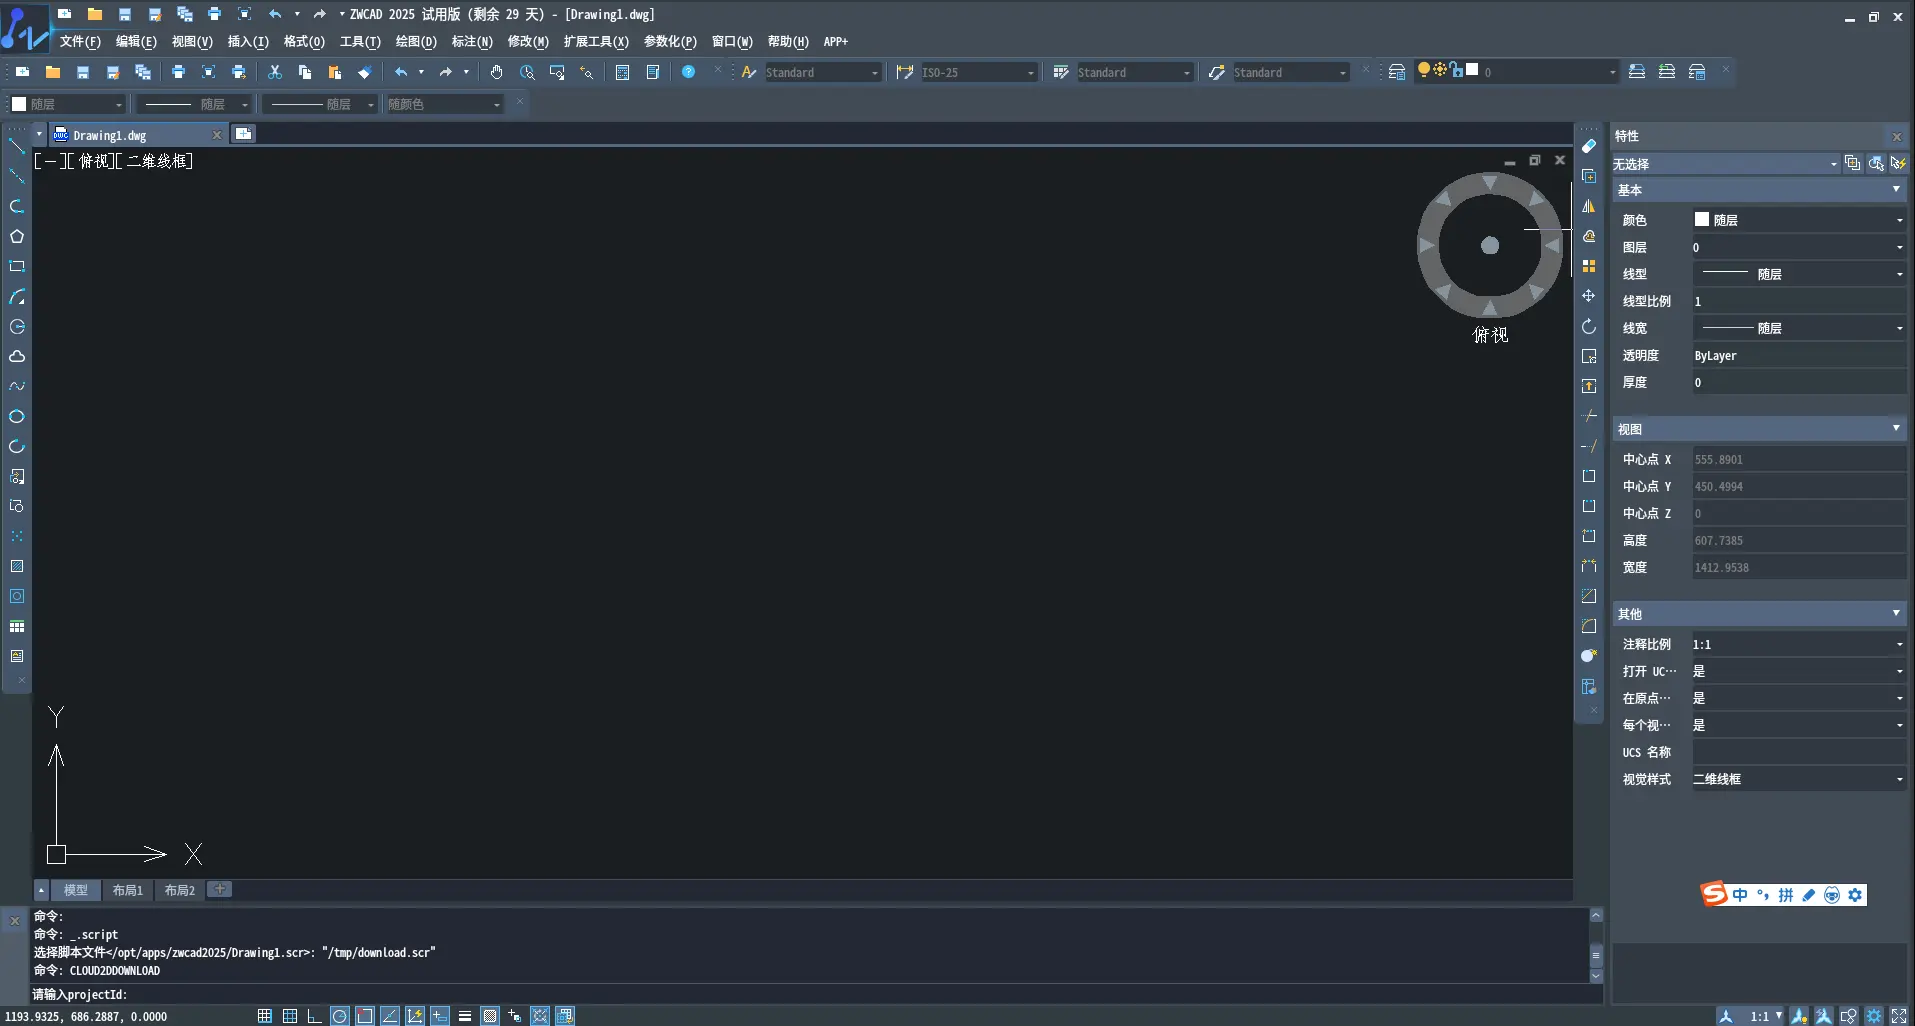Click the Match Properties brush icon
1915x1026 pixels.
coord(365,72)
